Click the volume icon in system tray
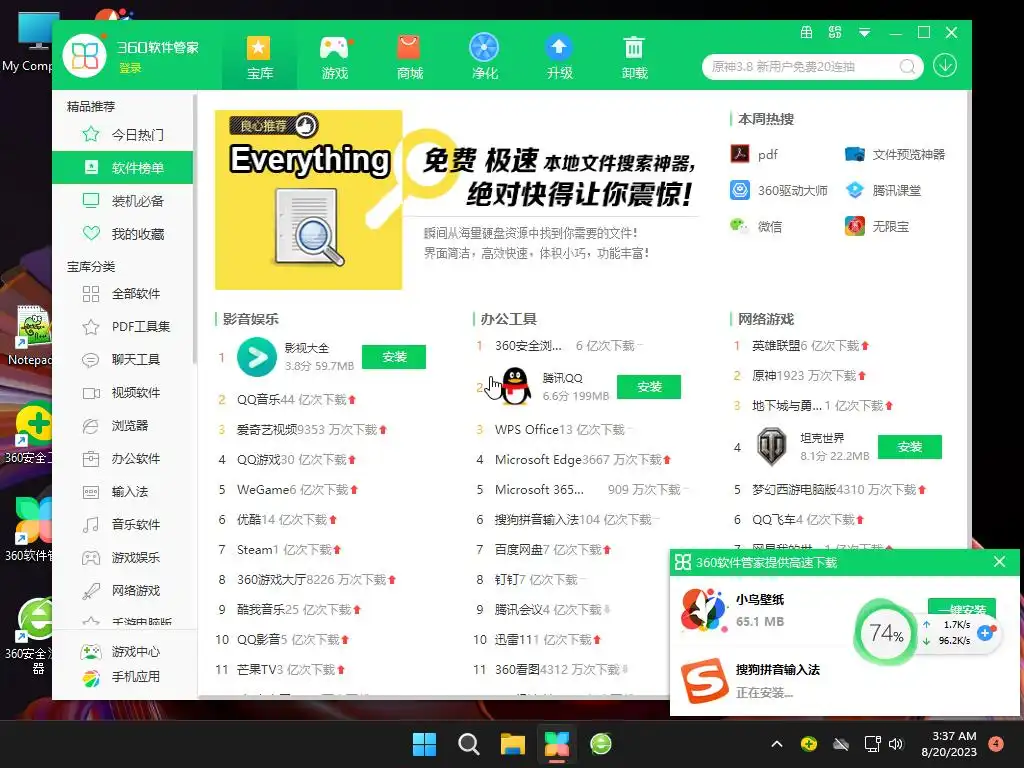 tap(896, 744)
